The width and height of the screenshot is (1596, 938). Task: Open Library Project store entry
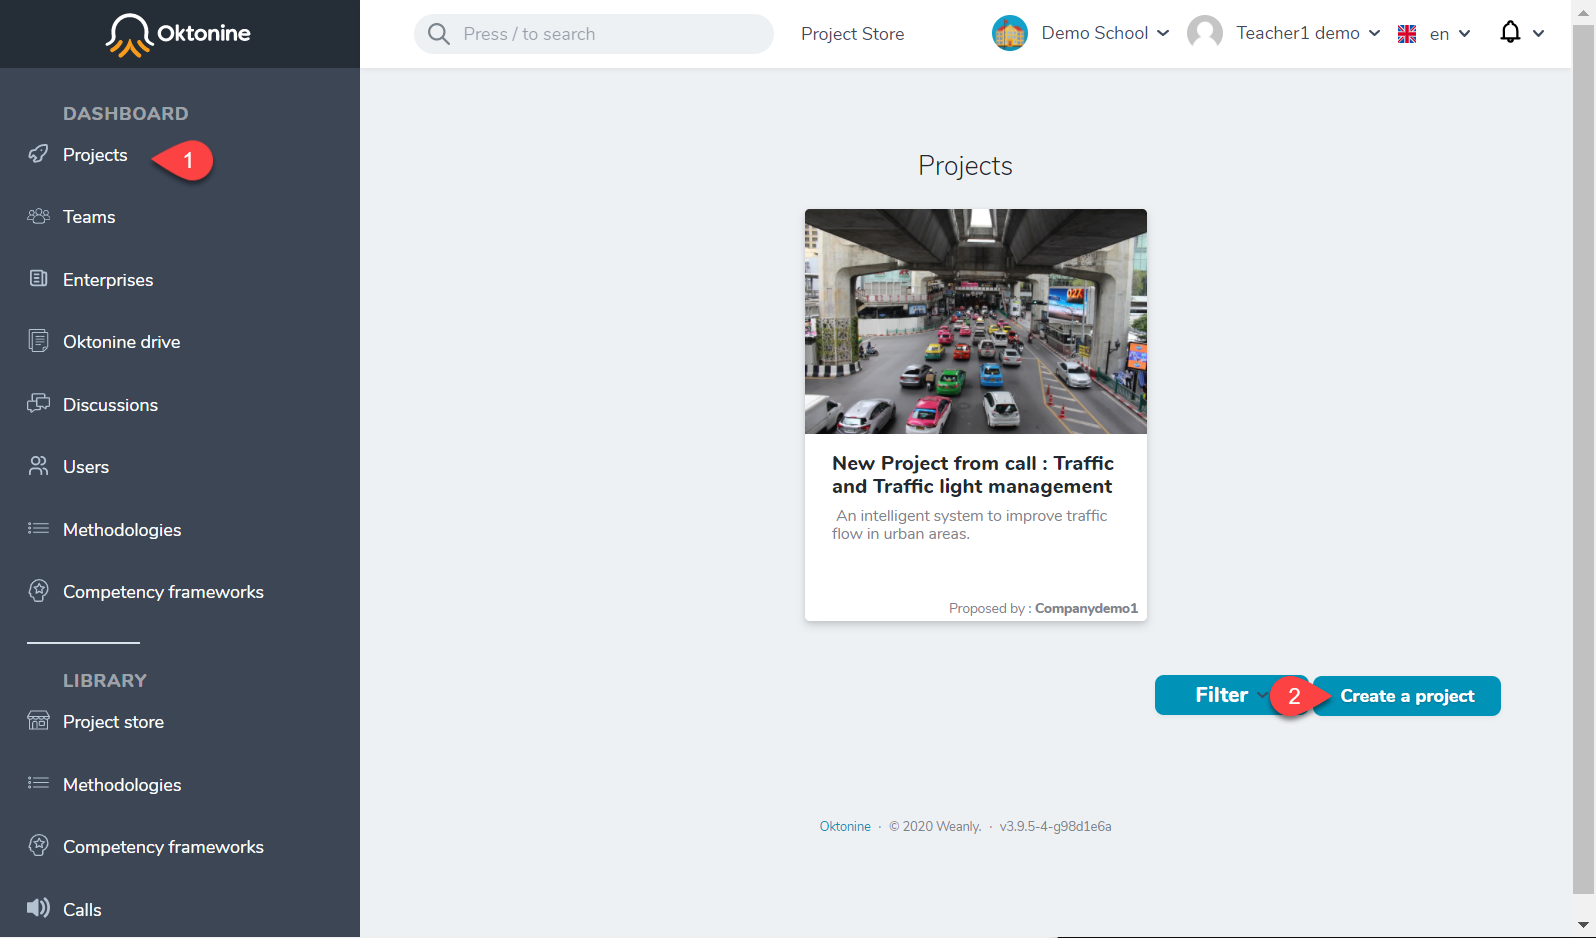113,722
